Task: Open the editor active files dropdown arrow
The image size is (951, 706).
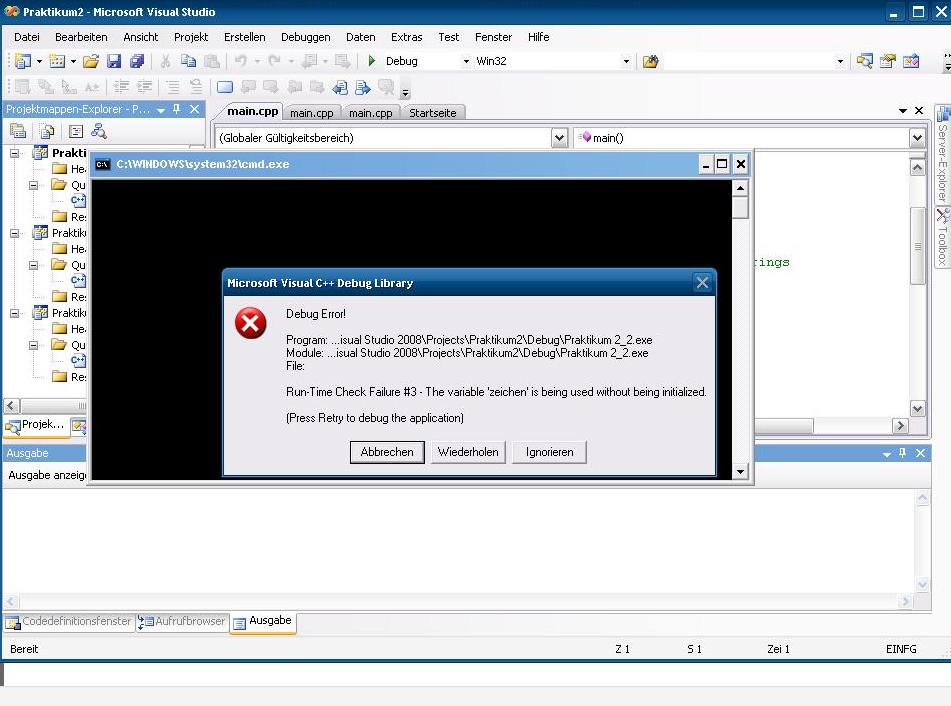Action: click(902, 110)
